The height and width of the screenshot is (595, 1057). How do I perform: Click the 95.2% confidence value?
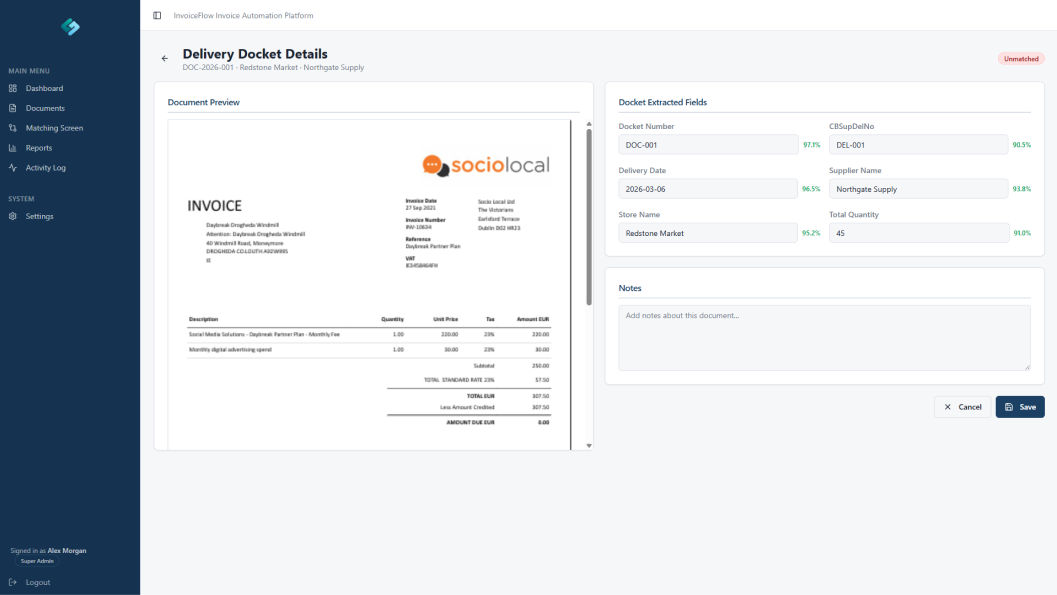tap(812, 233)
